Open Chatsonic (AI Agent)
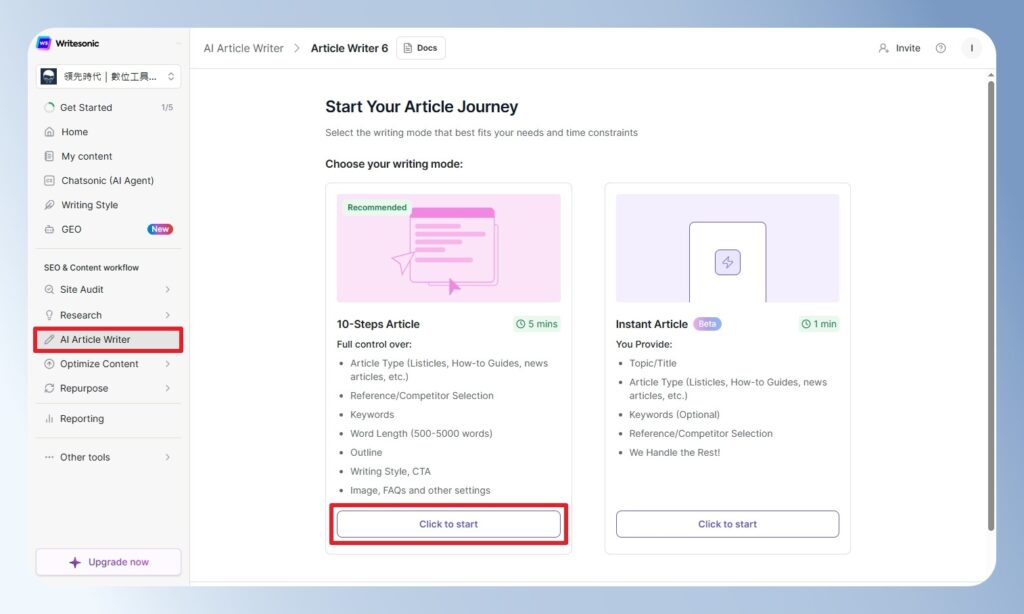Screen dimensions: 1024x614 pyautogui.click(x=108, y=180)
